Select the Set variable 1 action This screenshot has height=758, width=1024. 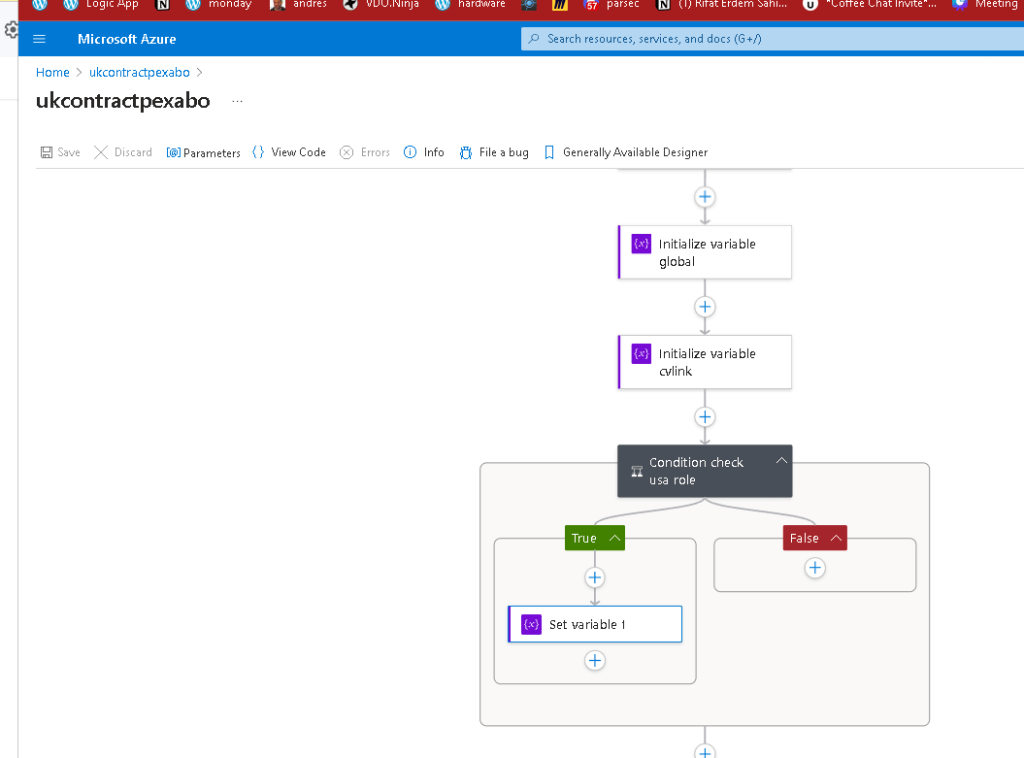595,624
